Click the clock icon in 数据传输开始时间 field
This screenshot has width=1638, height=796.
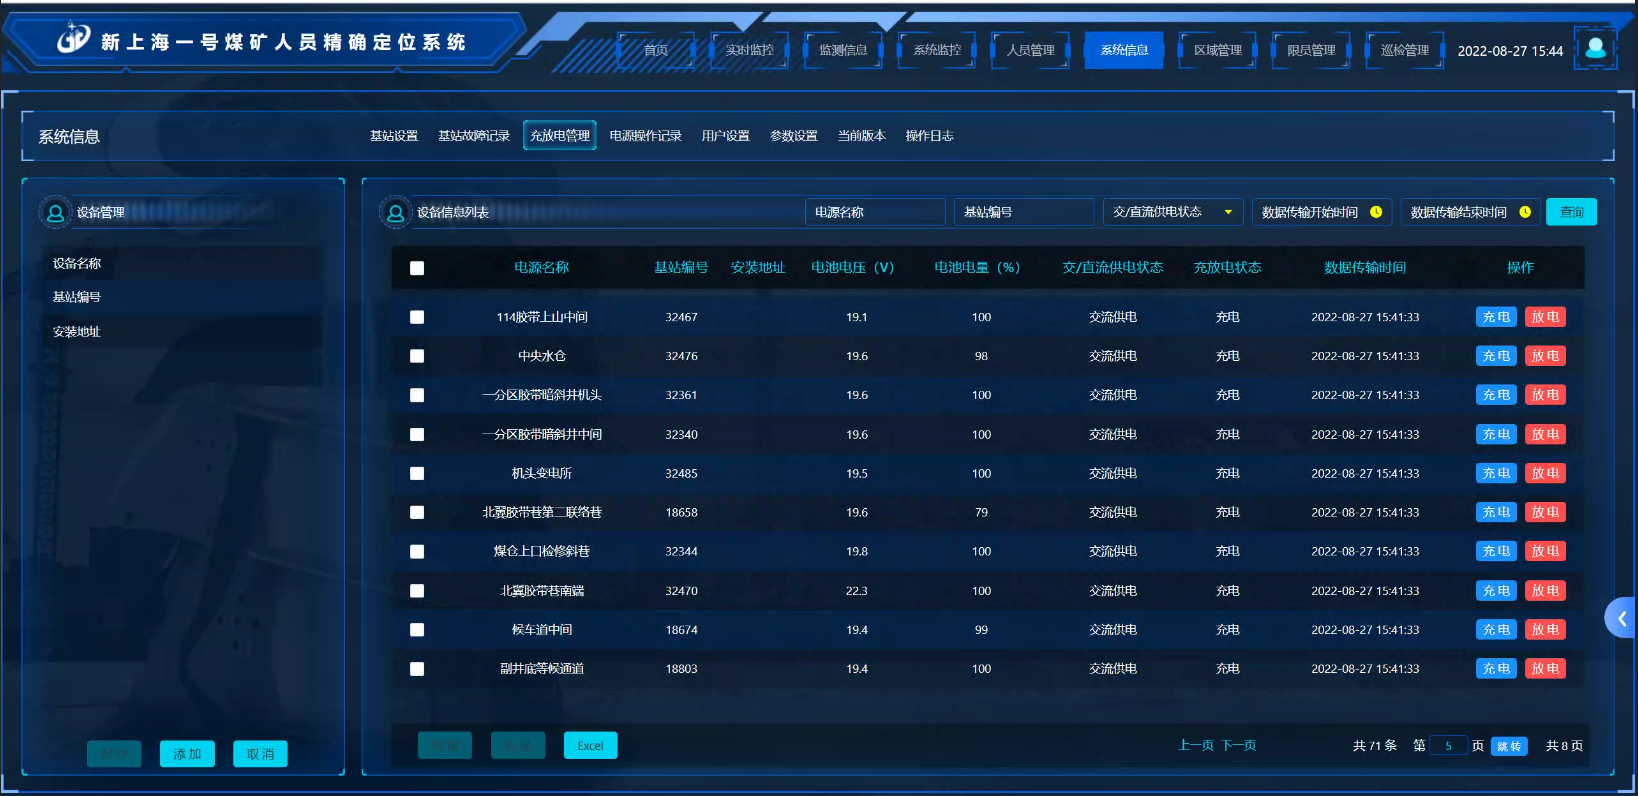point(1376,212)
